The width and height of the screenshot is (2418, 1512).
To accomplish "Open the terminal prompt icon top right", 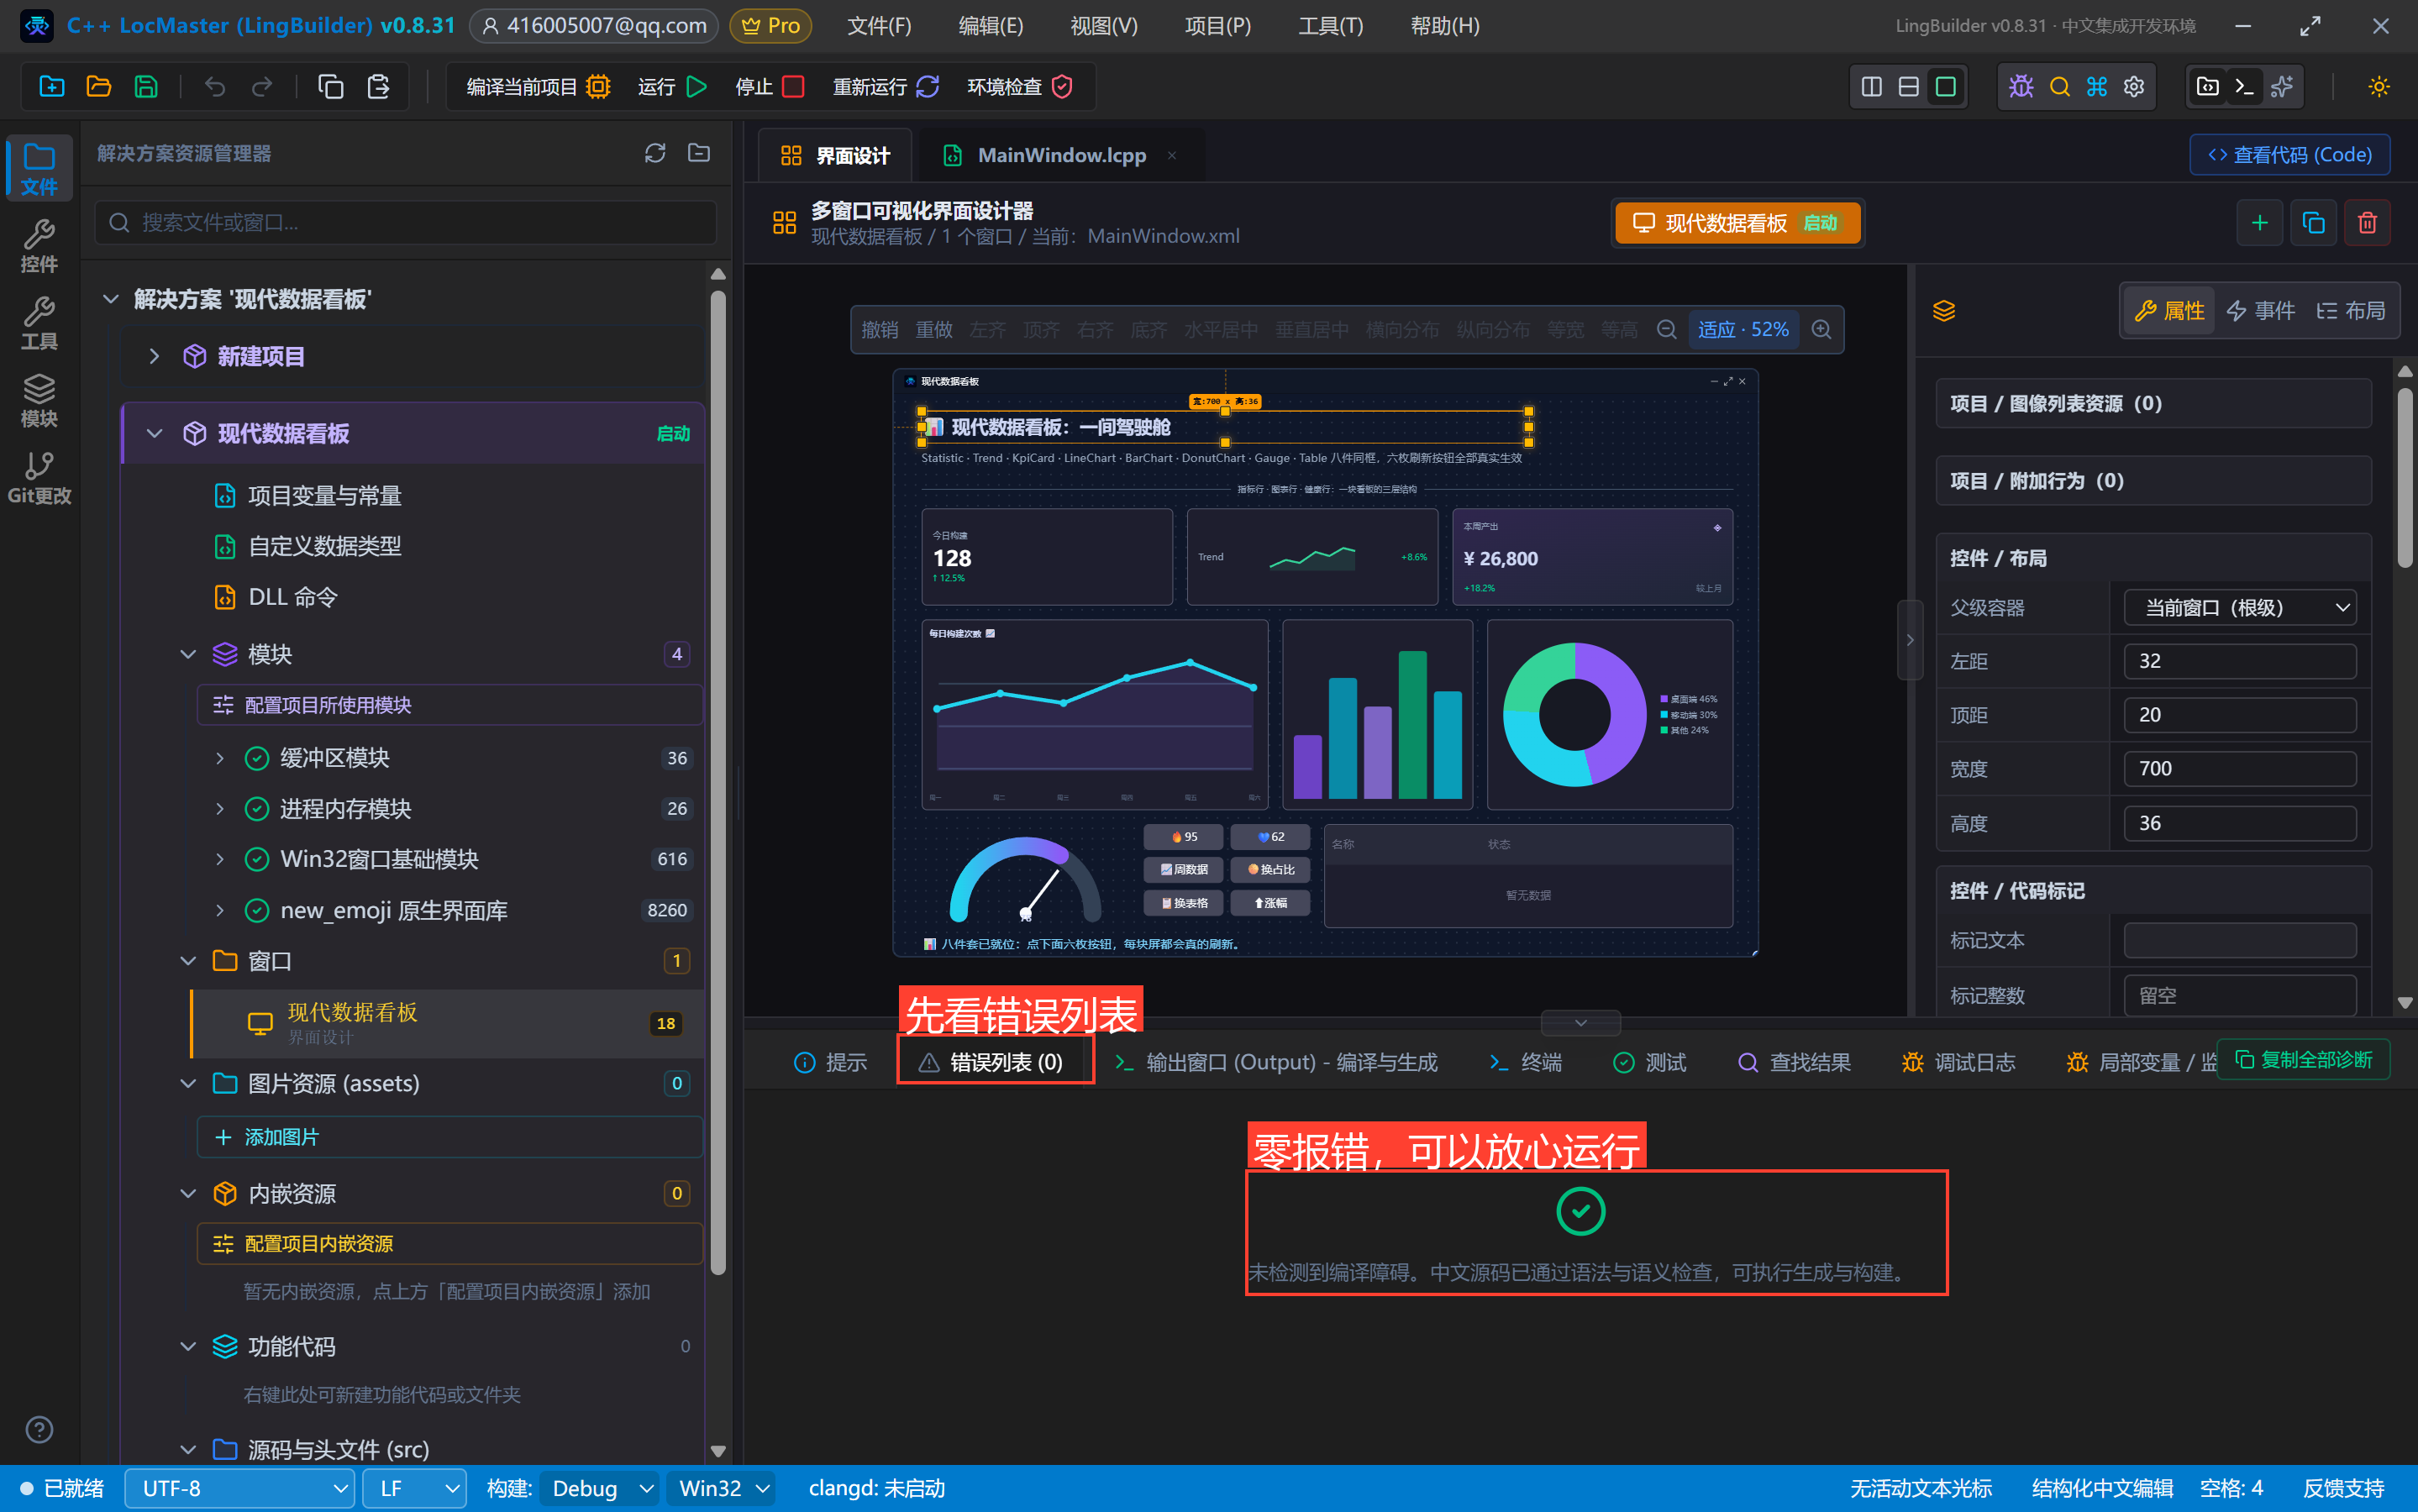I will click(x=2244, y=87).
